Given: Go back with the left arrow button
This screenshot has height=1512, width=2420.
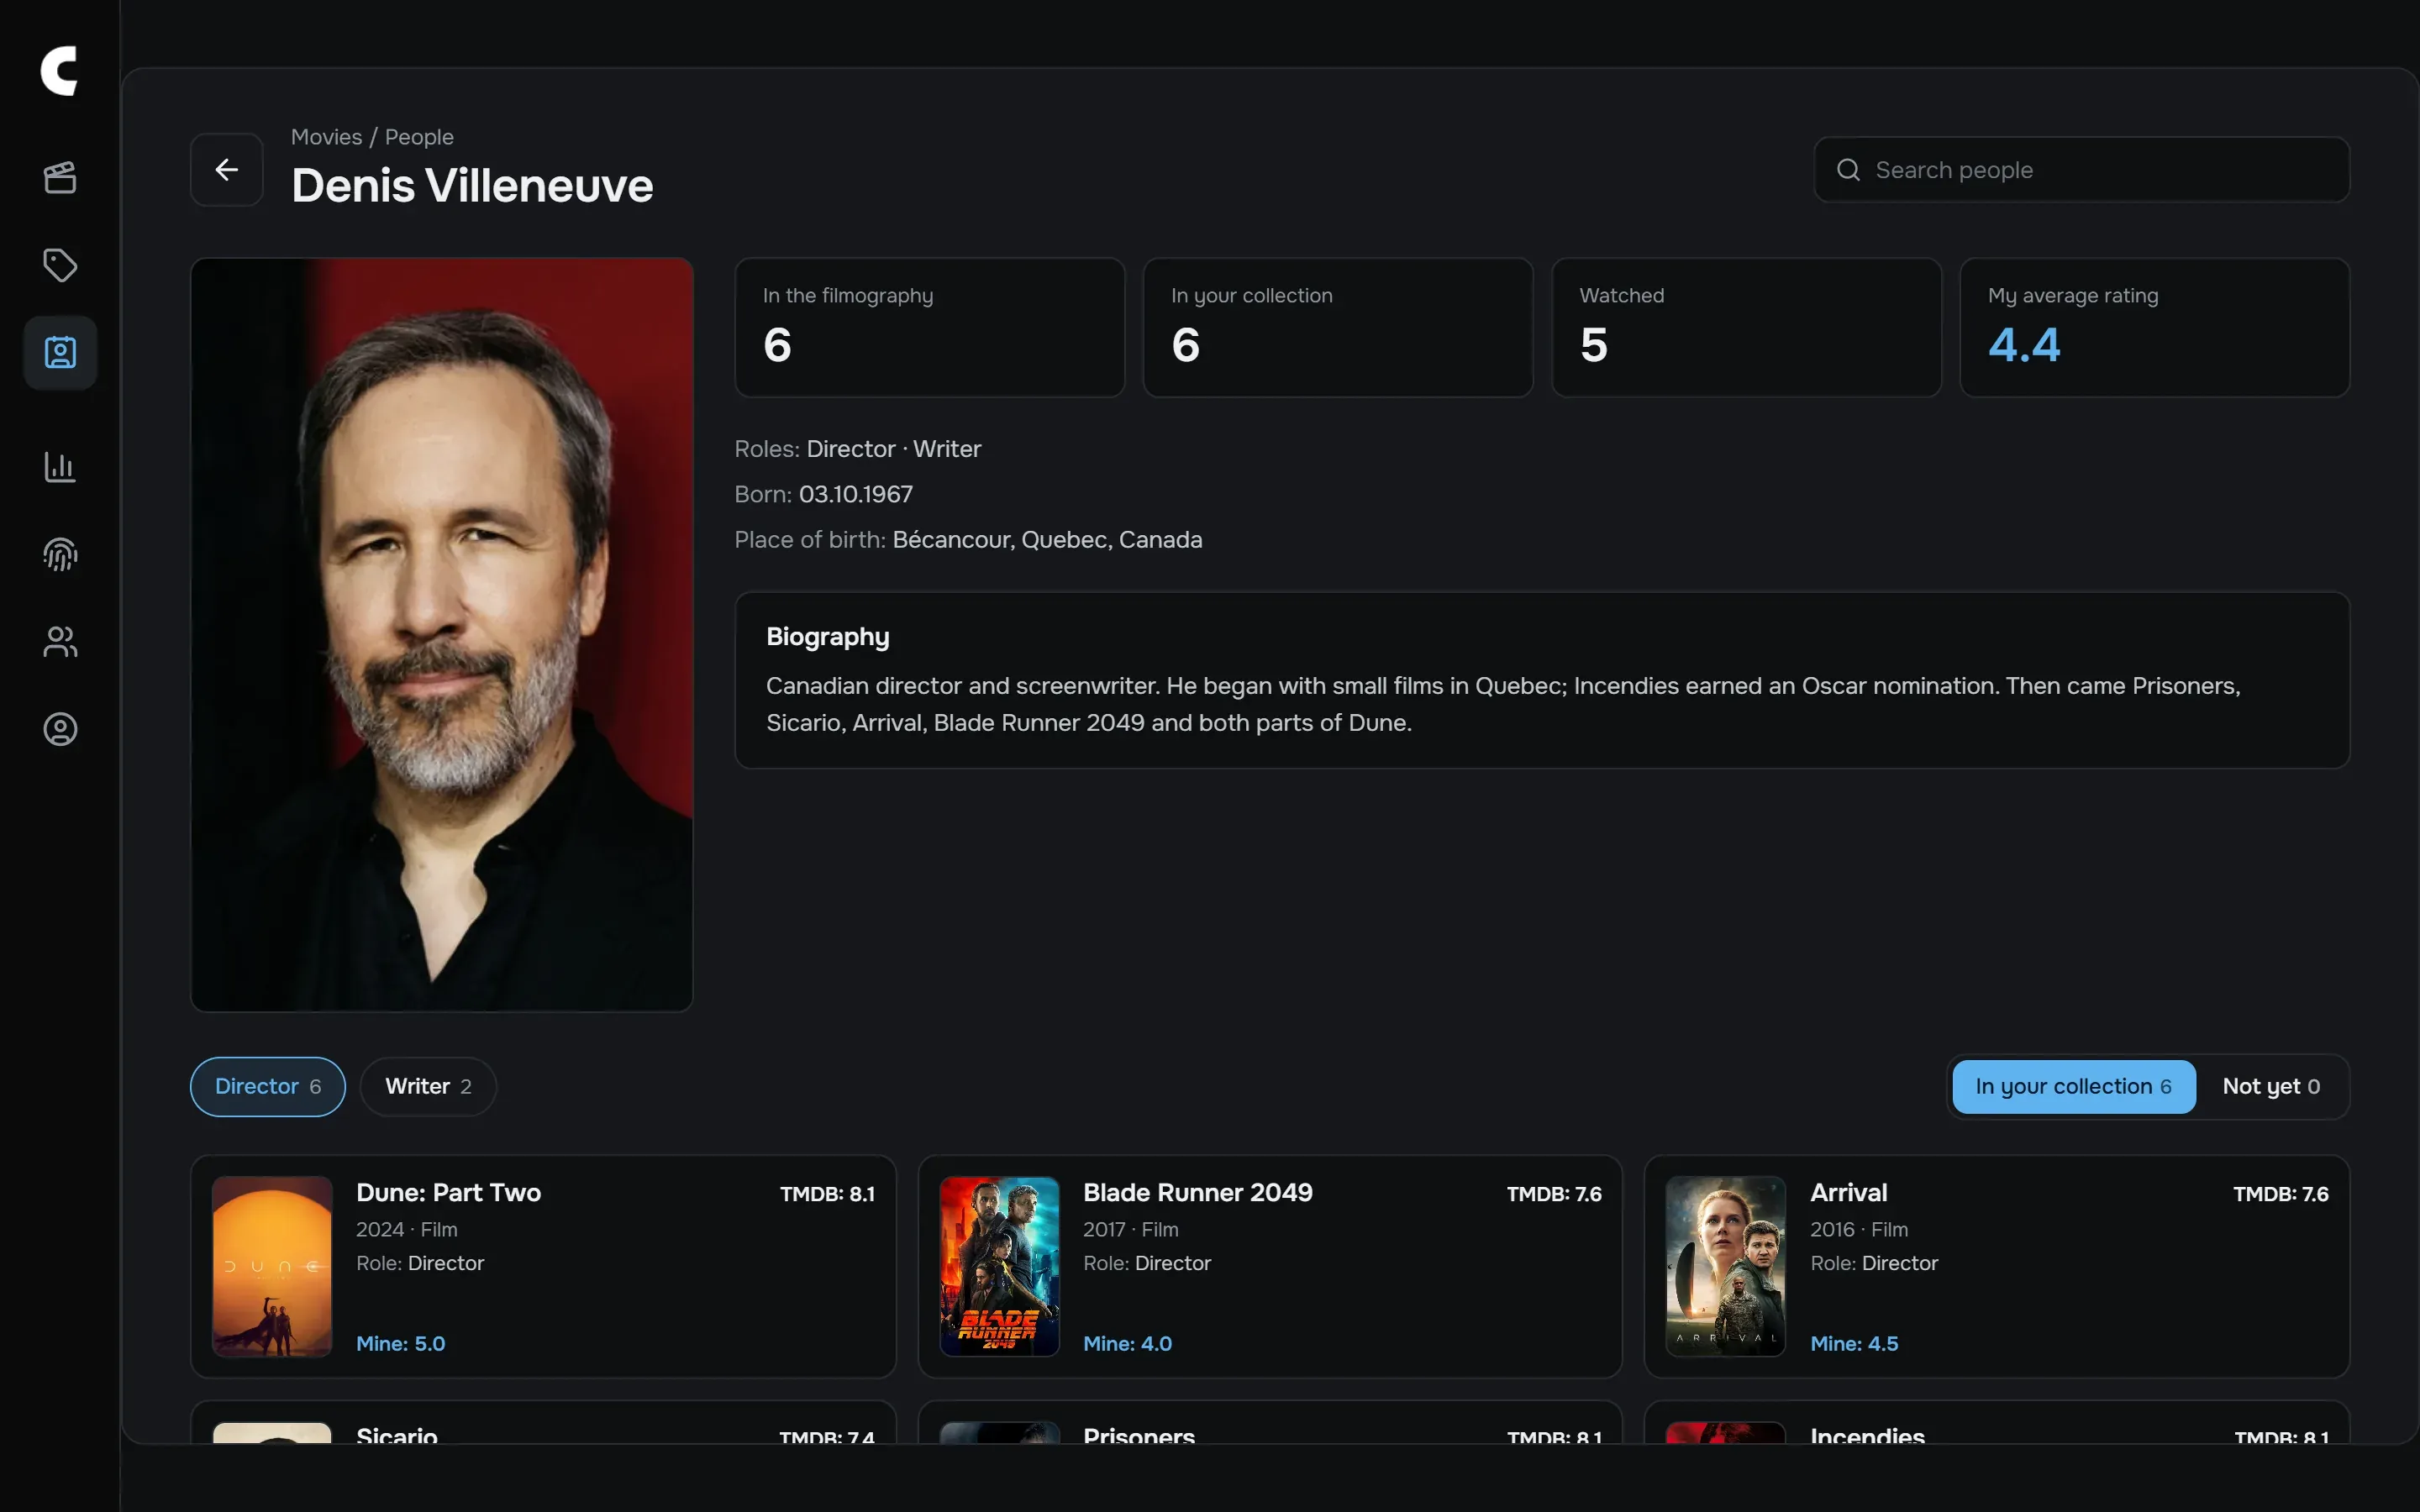Looking at the screenshot, I should tap(227, 170).
